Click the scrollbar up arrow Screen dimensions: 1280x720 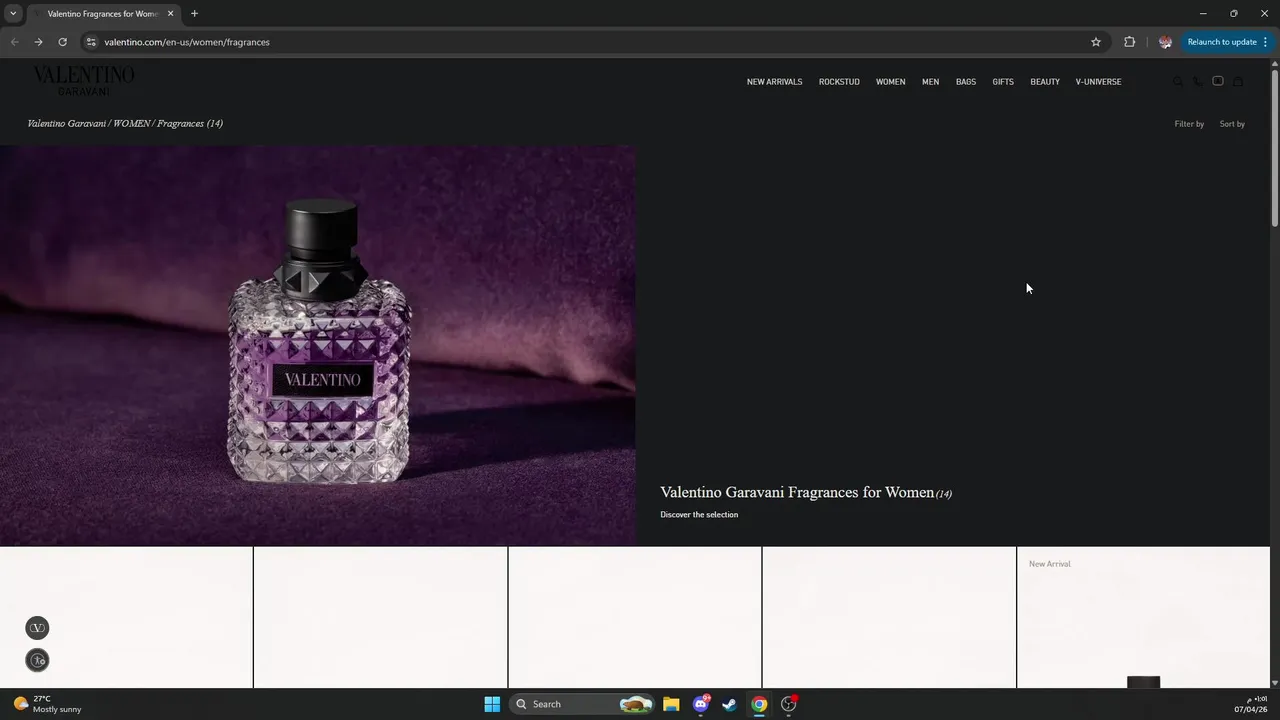point(1275,64)
